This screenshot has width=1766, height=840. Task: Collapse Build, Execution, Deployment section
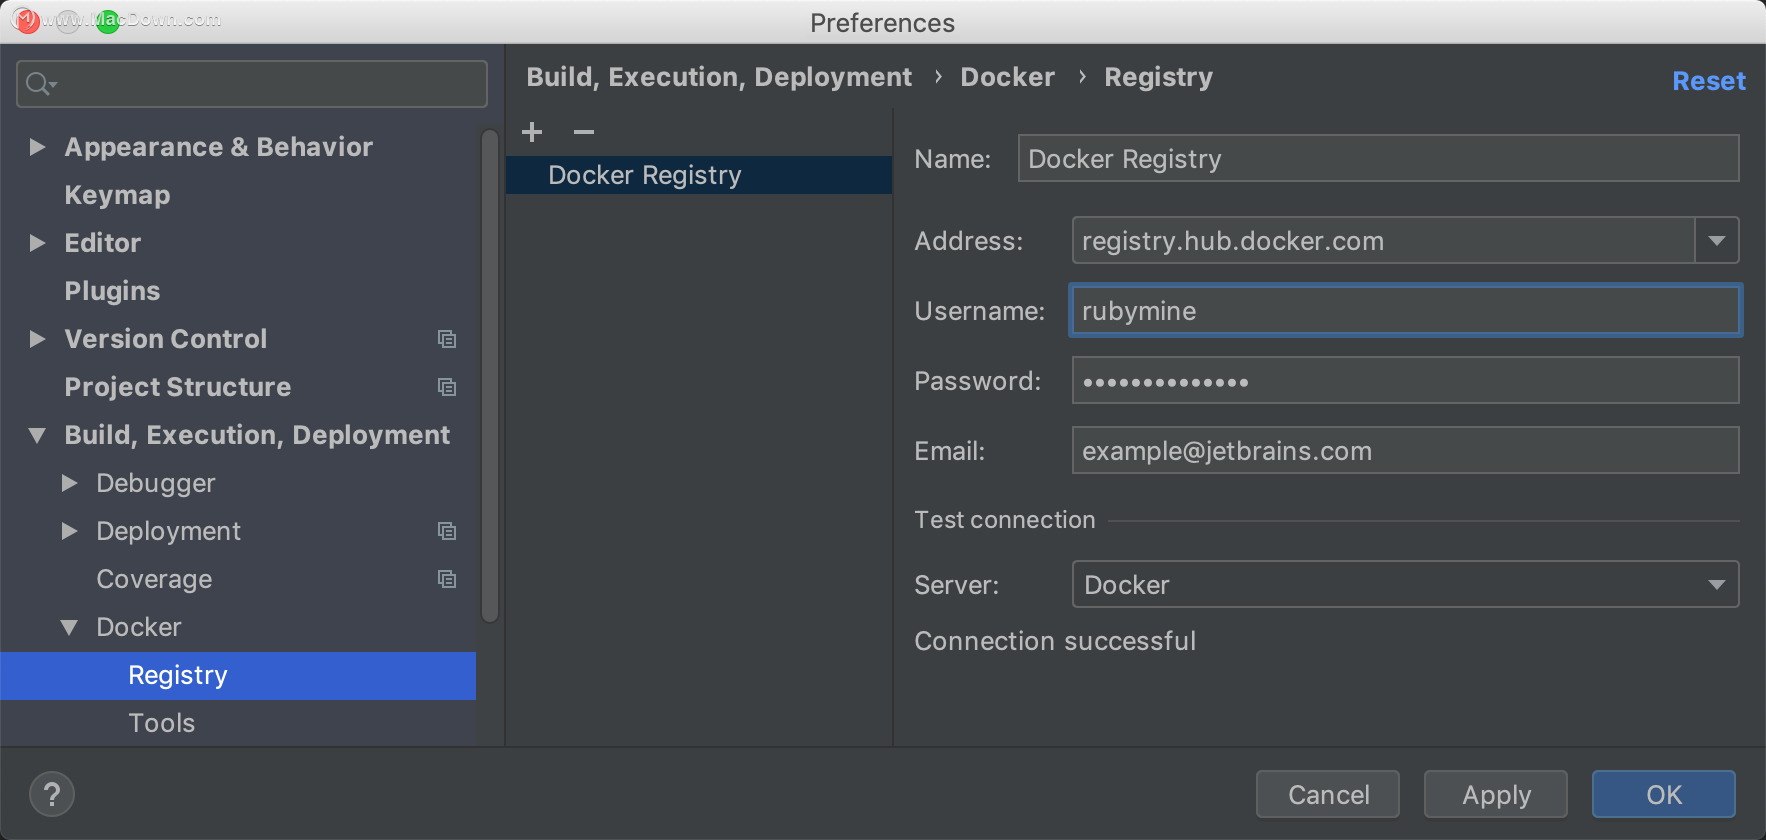38,435
